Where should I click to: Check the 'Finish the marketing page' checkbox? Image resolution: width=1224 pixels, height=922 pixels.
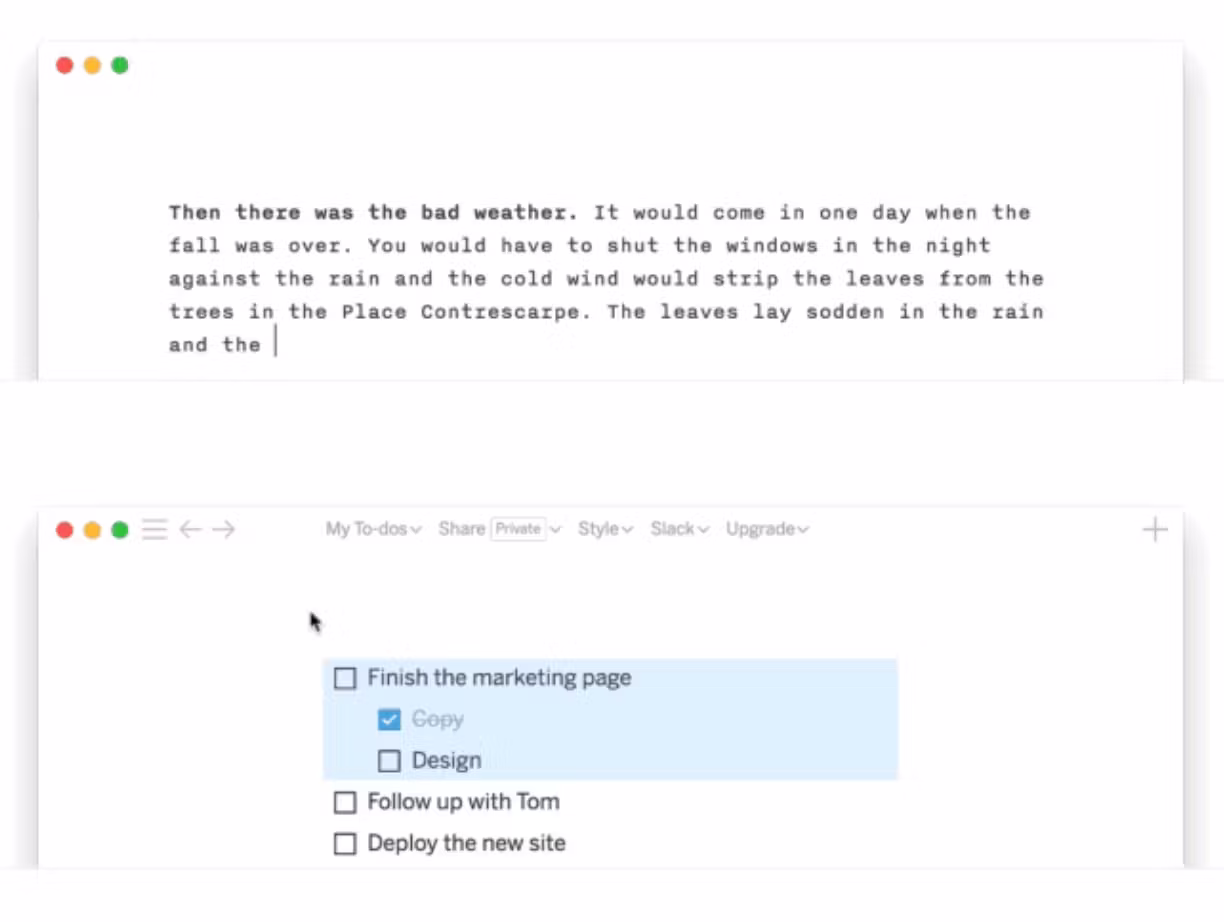point(345,678)
